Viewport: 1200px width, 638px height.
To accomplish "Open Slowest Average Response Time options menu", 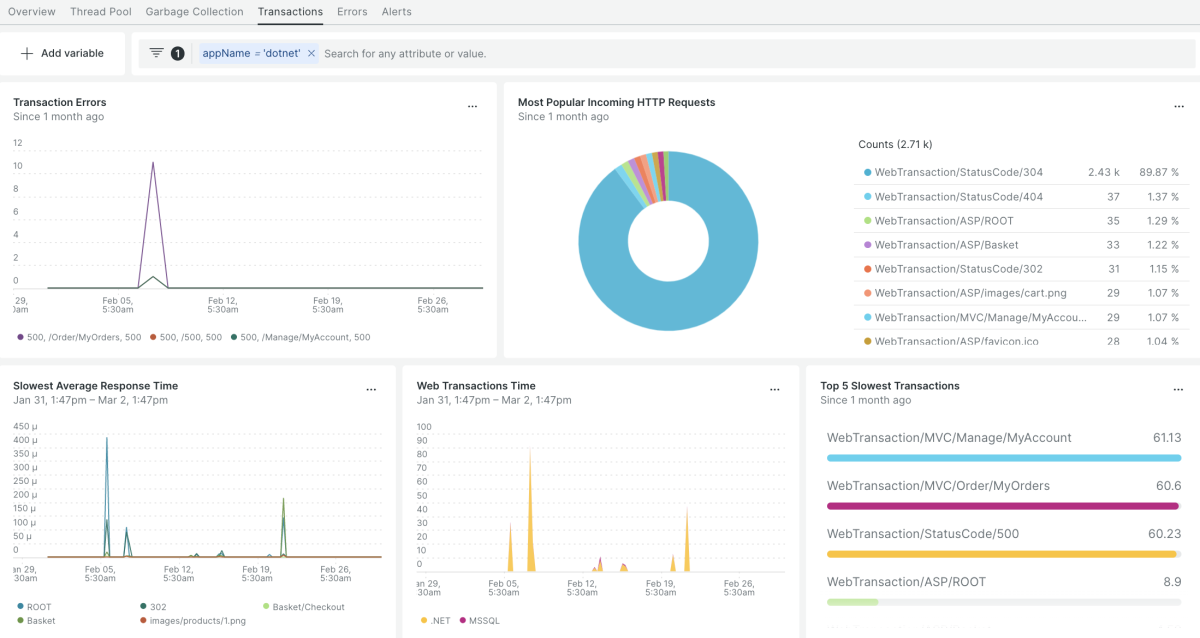I will (371, 390).
